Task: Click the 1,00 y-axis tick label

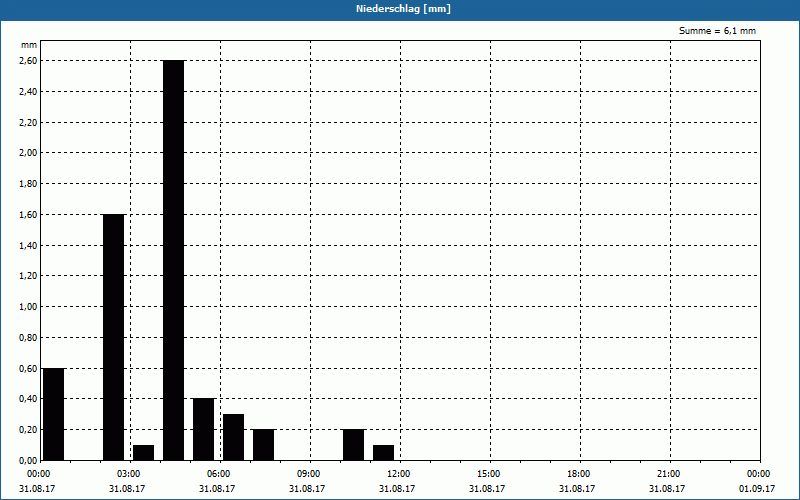Action: click(28, 306)
